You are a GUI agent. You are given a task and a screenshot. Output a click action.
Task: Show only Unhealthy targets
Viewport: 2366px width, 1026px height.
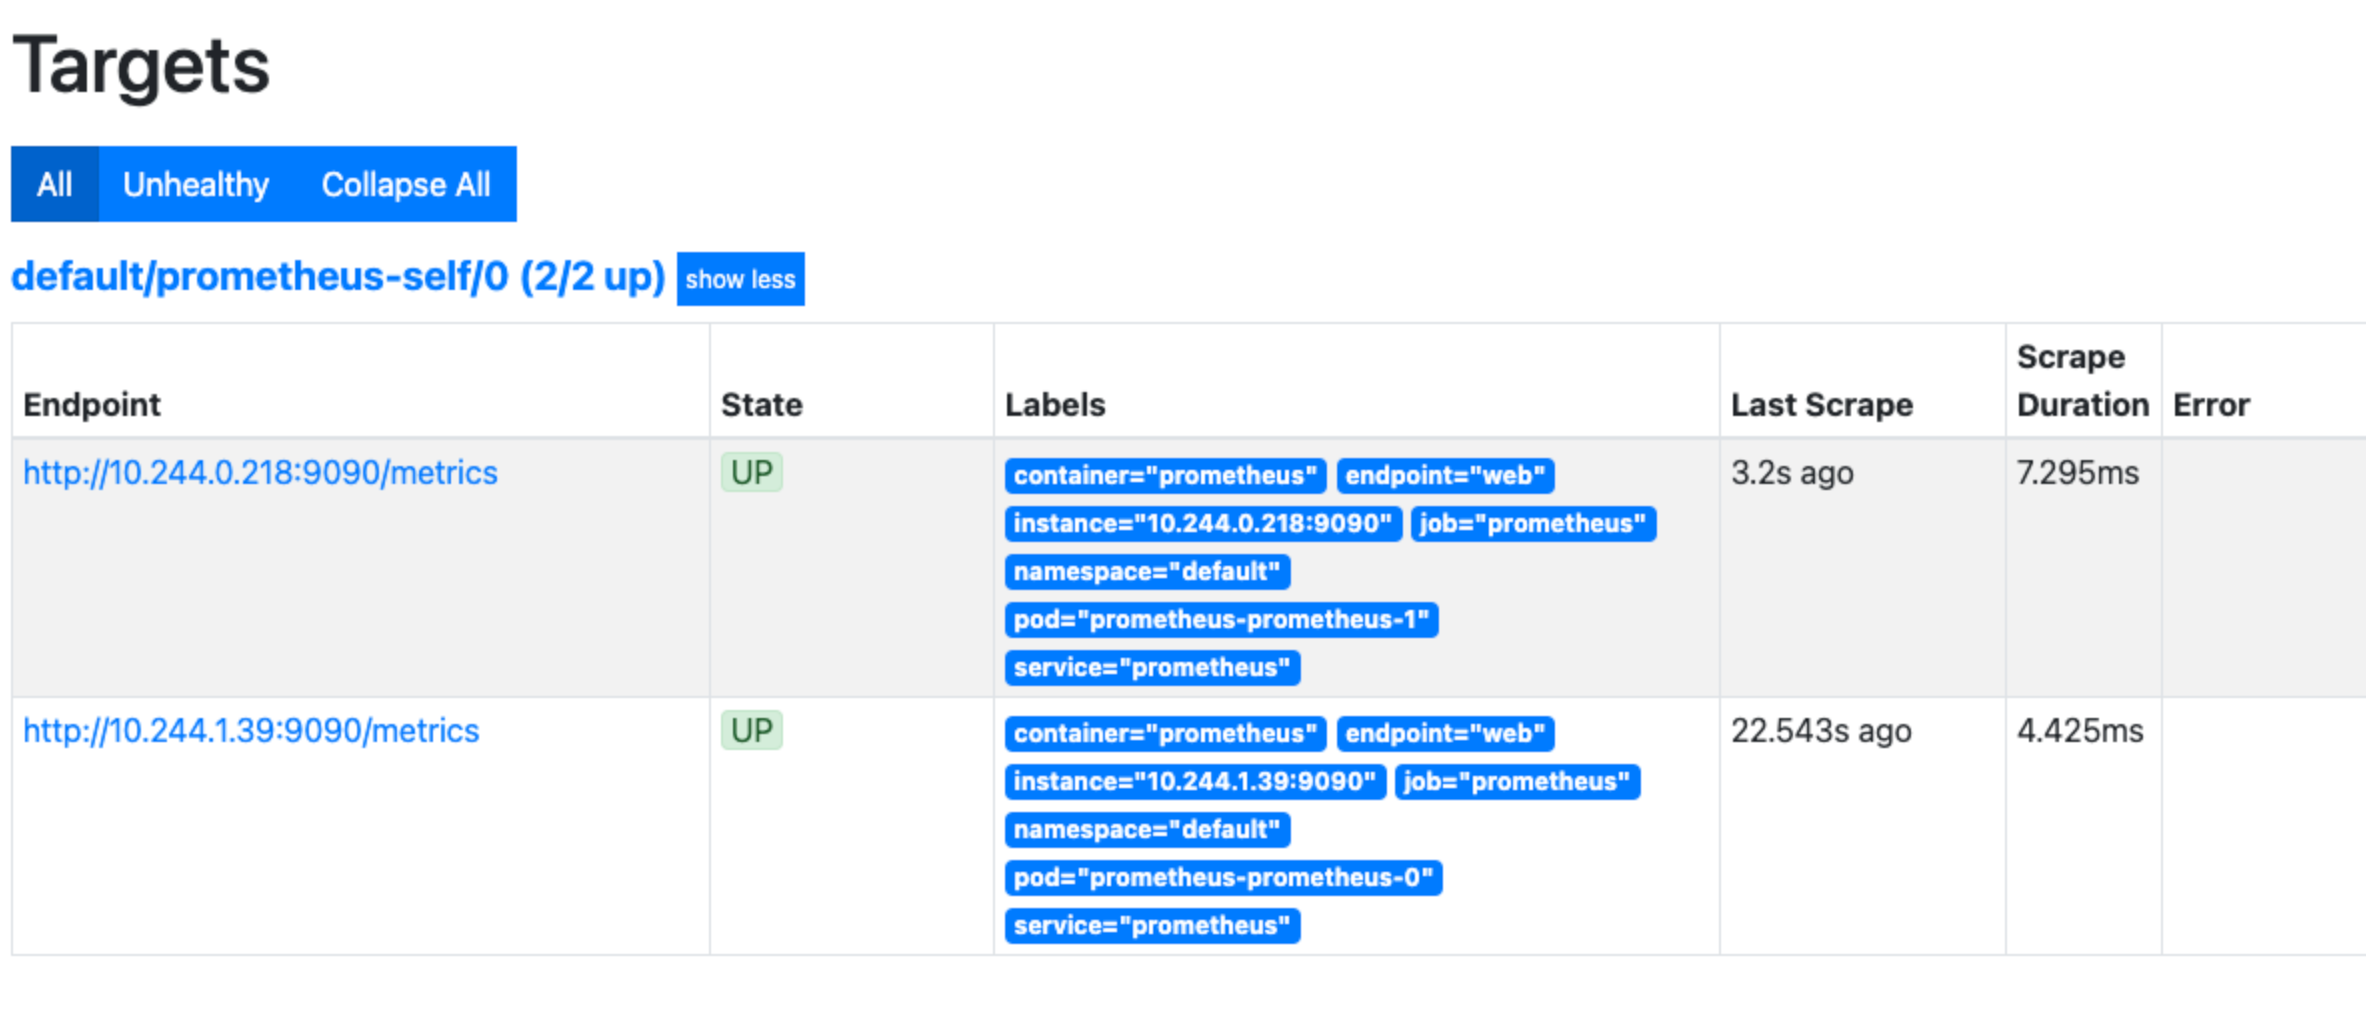(196, 185)
